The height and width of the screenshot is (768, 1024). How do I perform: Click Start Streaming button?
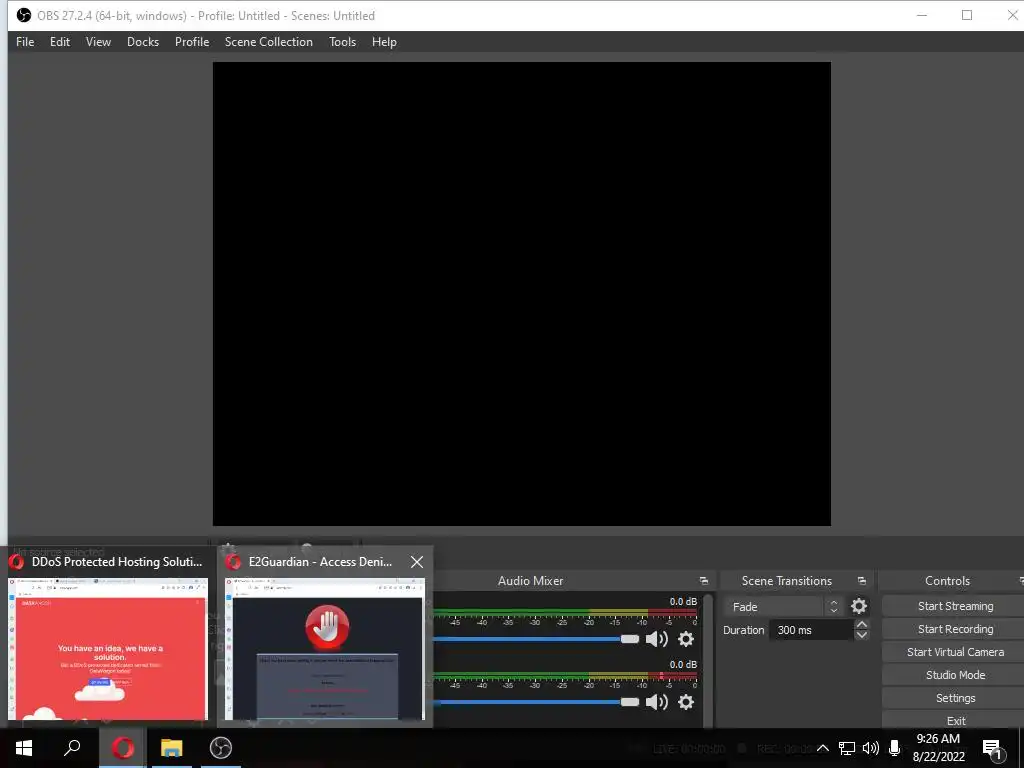click(x=955, y=606)
